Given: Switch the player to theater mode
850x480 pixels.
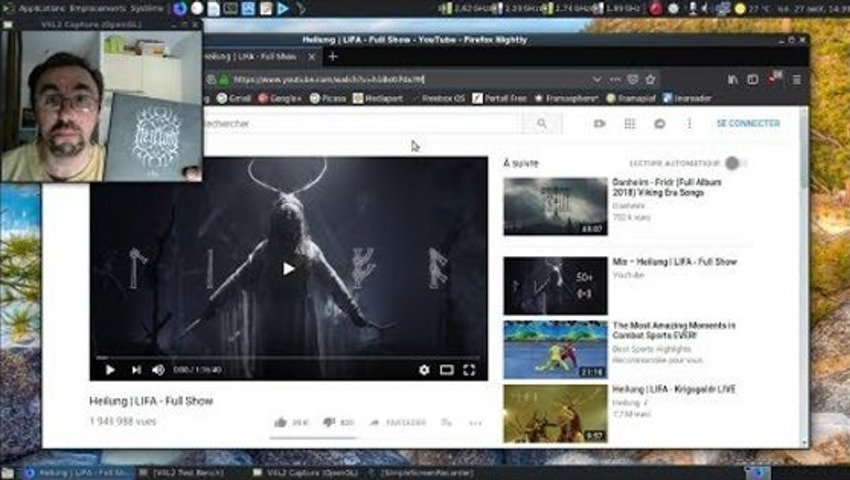Looking at the screenshot, I should [x=447, y=370].
